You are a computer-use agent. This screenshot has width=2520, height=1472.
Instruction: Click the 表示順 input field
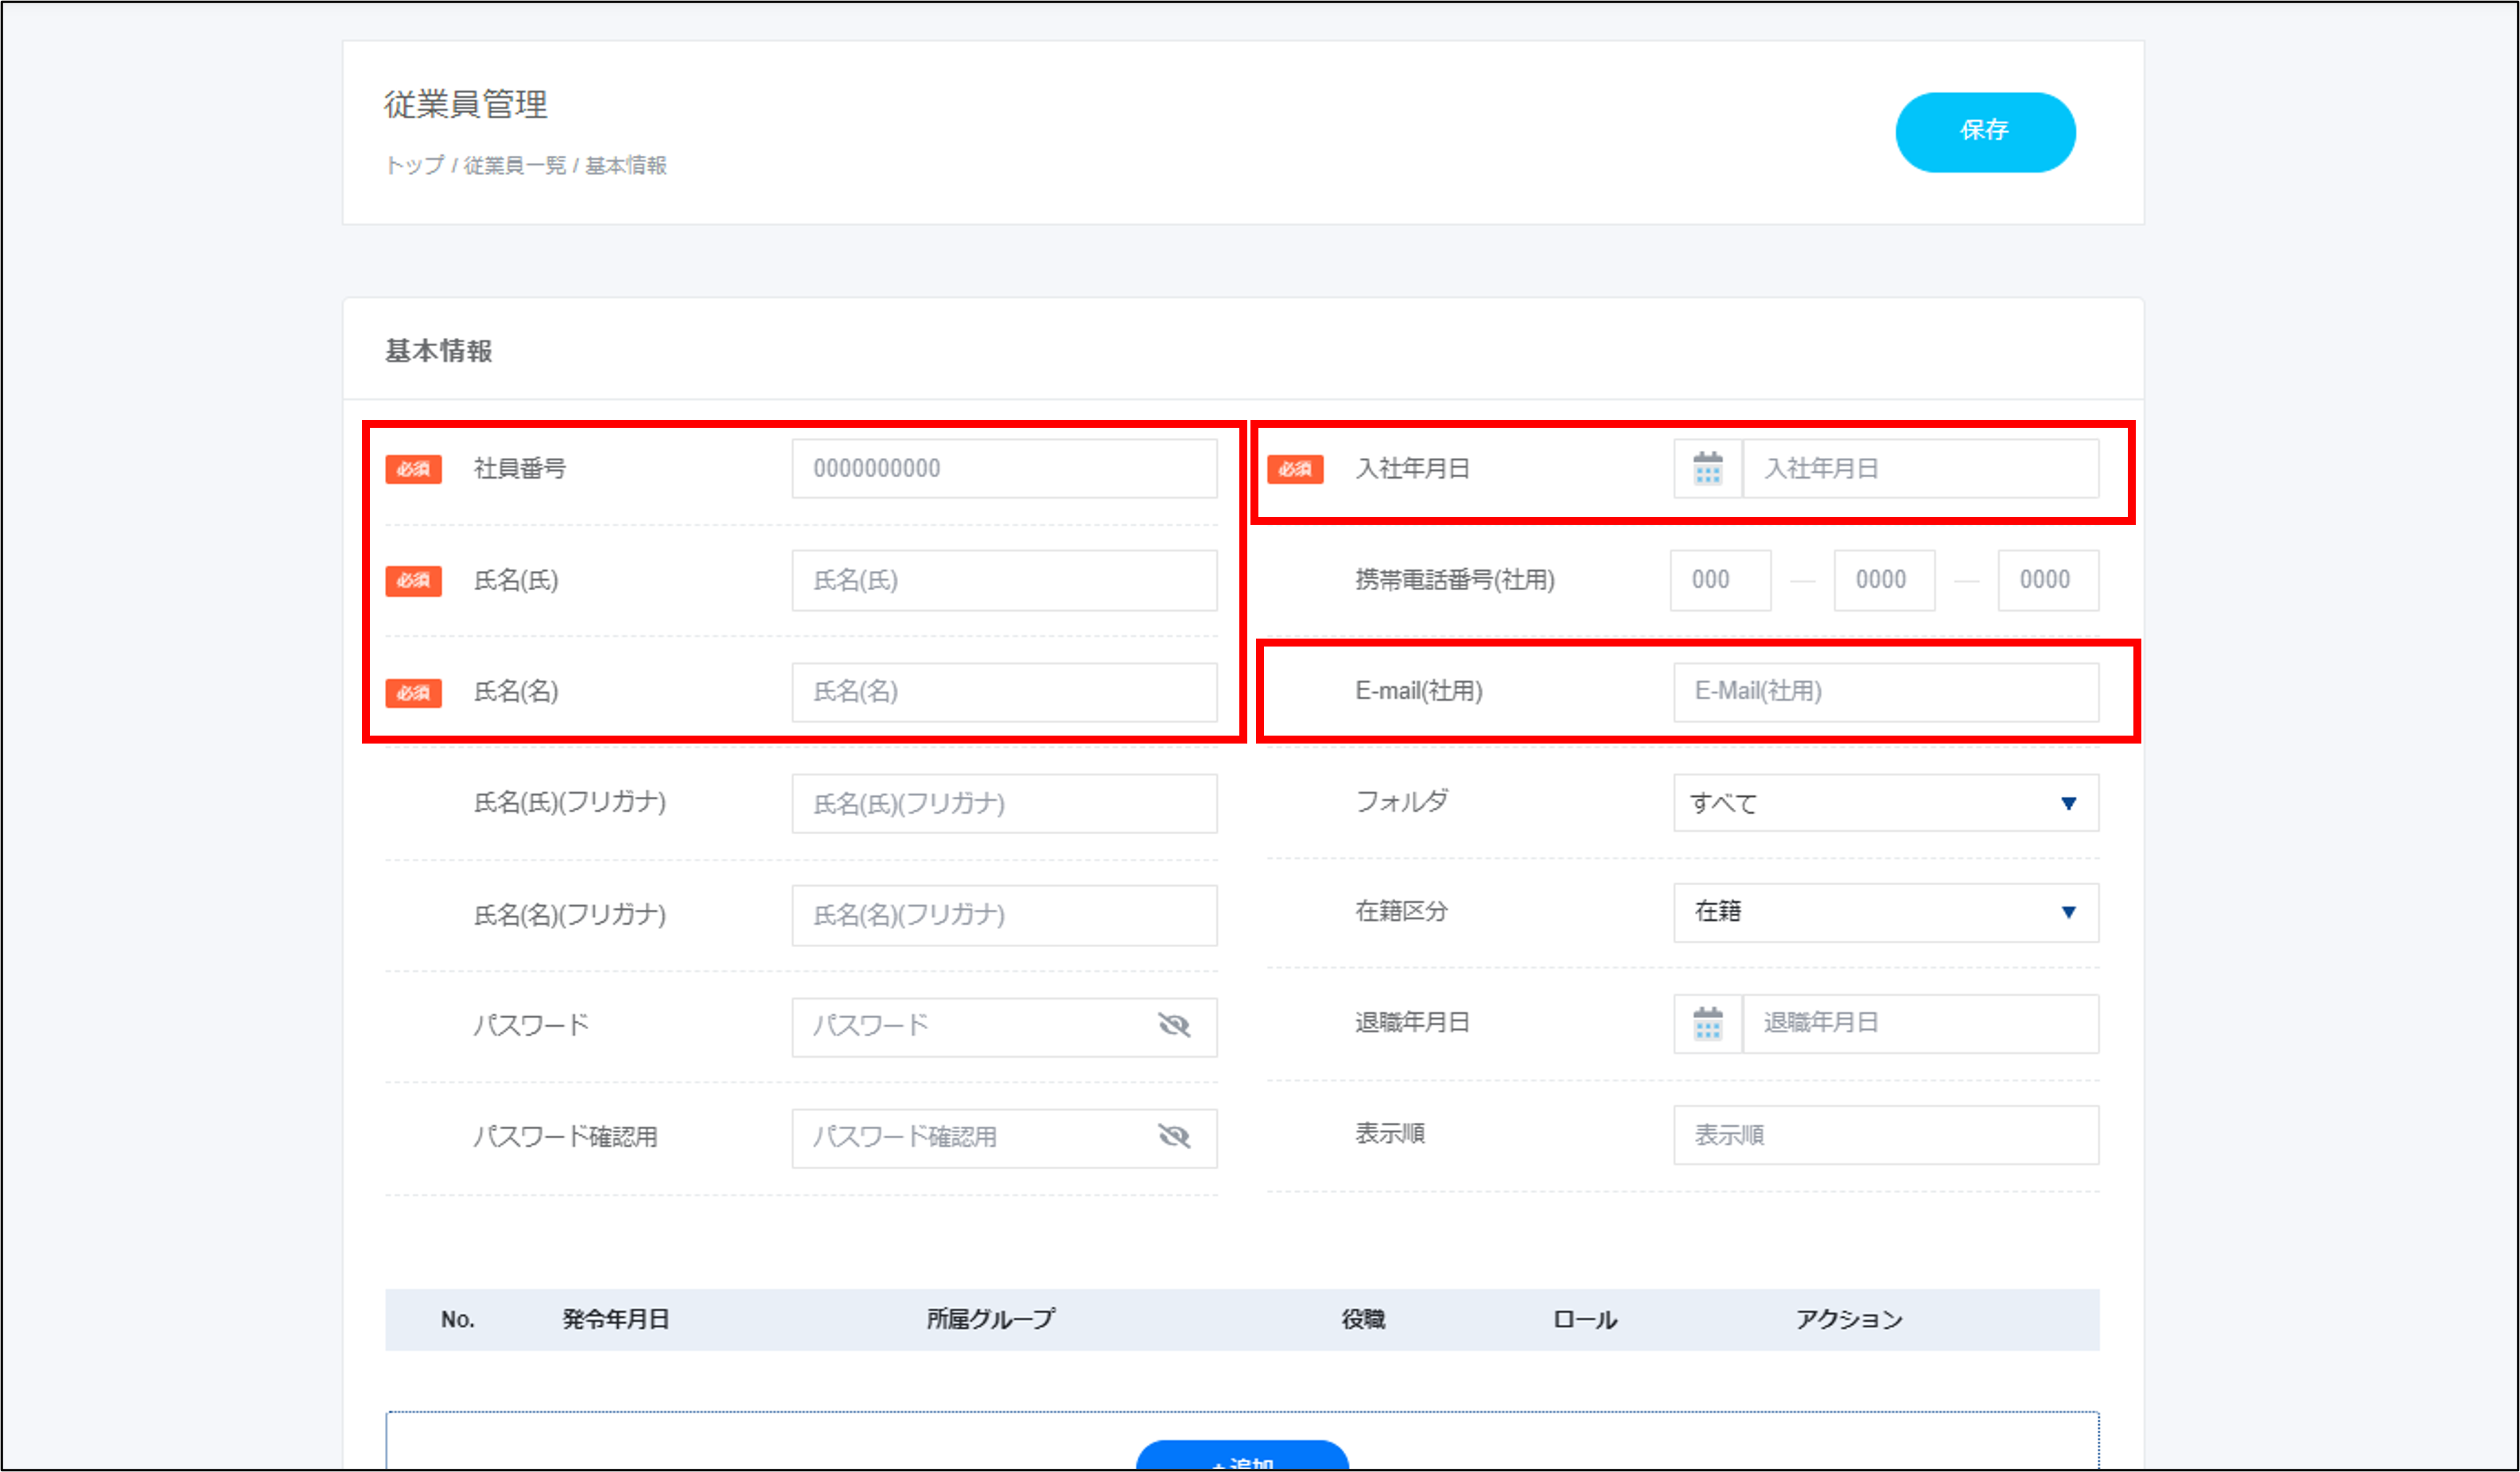point(1885,1135)
